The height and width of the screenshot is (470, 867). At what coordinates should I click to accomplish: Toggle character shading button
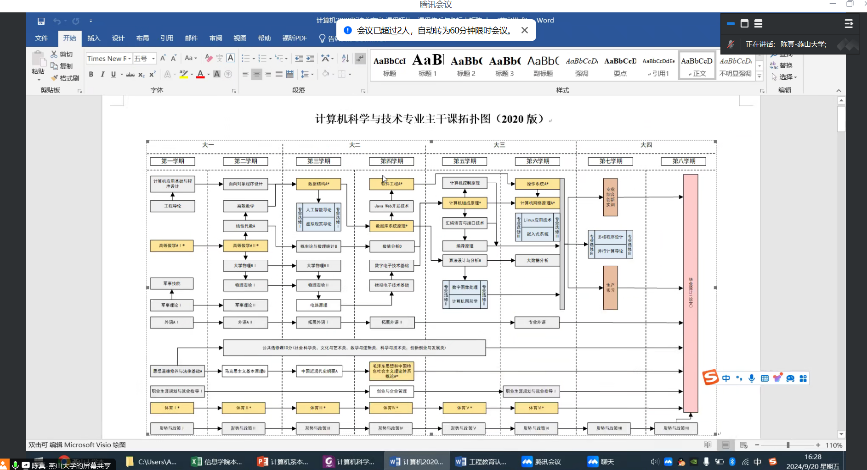click(x=217, y=74)
